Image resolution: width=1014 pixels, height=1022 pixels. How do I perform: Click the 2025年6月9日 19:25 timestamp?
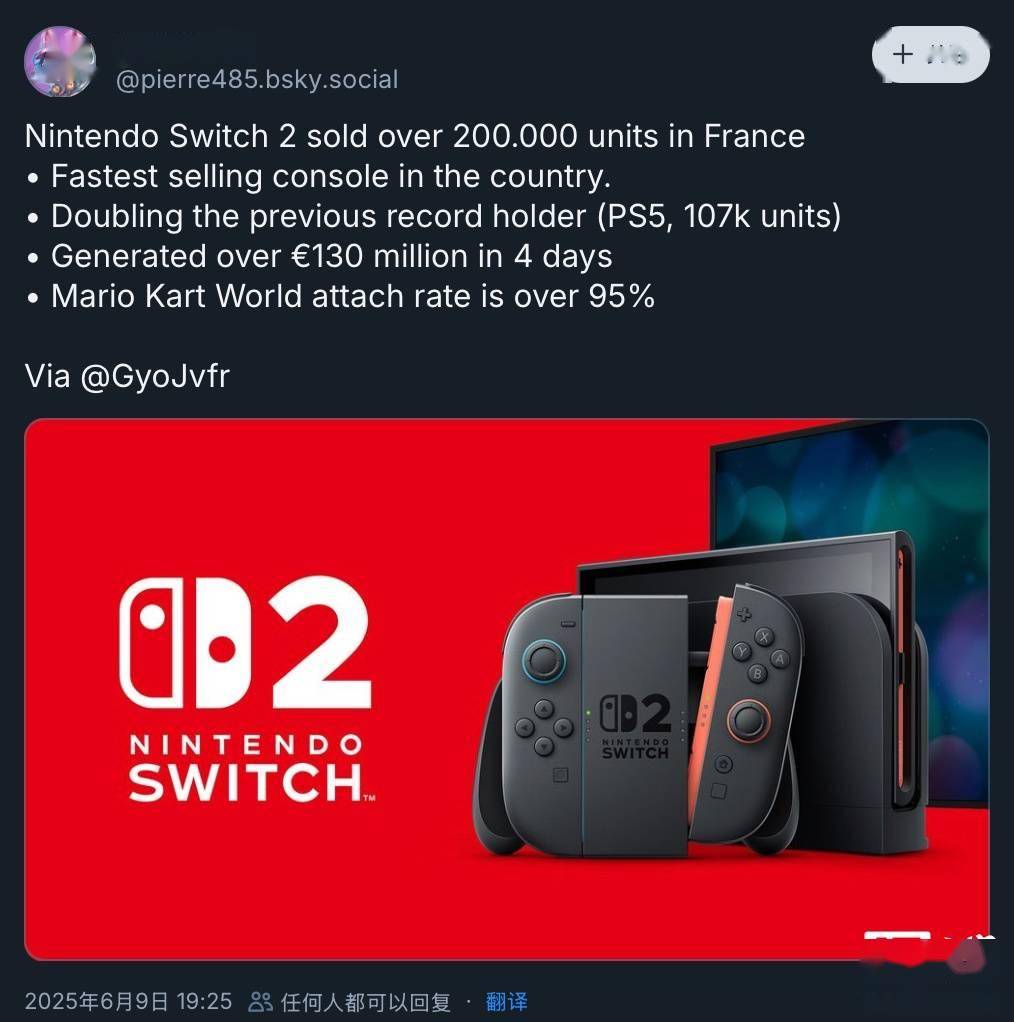[128, 1001]
